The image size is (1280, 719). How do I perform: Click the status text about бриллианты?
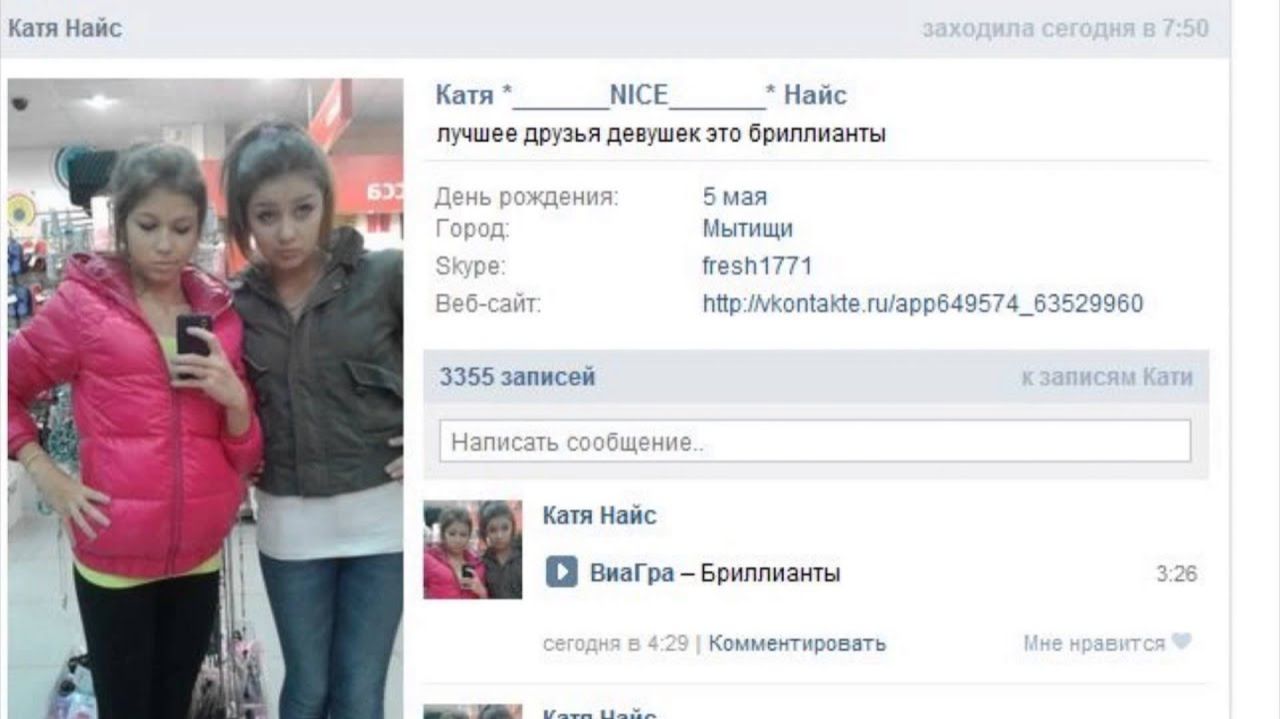coord(661,133)
